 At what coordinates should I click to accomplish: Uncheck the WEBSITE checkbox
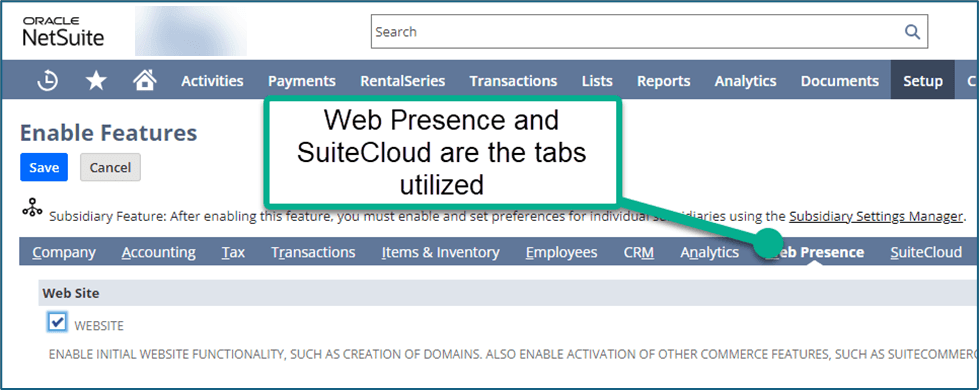pyautogui.click(x=57, y=322)
